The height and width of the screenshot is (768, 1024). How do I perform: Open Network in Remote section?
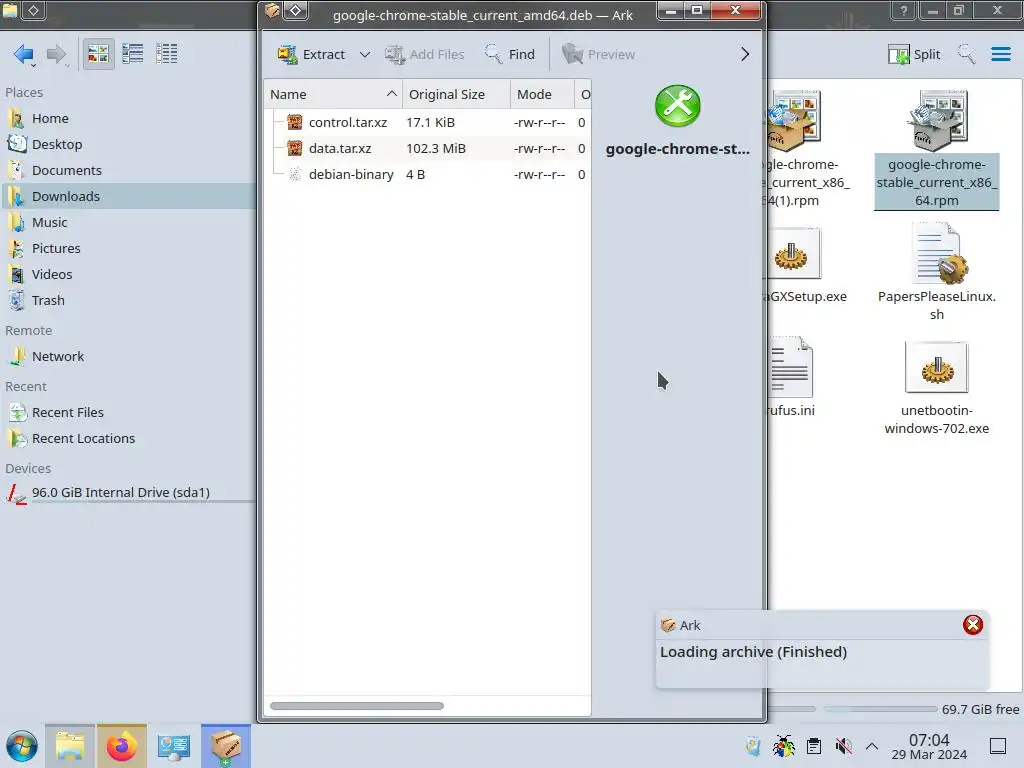click(129, 357)
